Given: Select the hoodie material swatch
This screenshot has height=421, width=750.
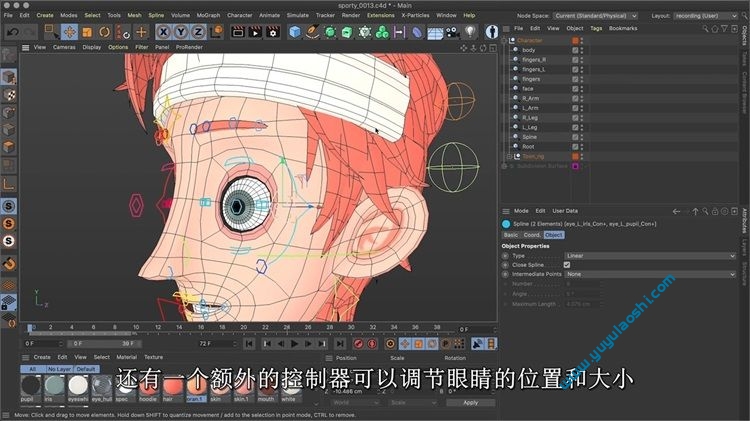Looking at the screenshot, I should pyautogui.click(x=148, y=388).
